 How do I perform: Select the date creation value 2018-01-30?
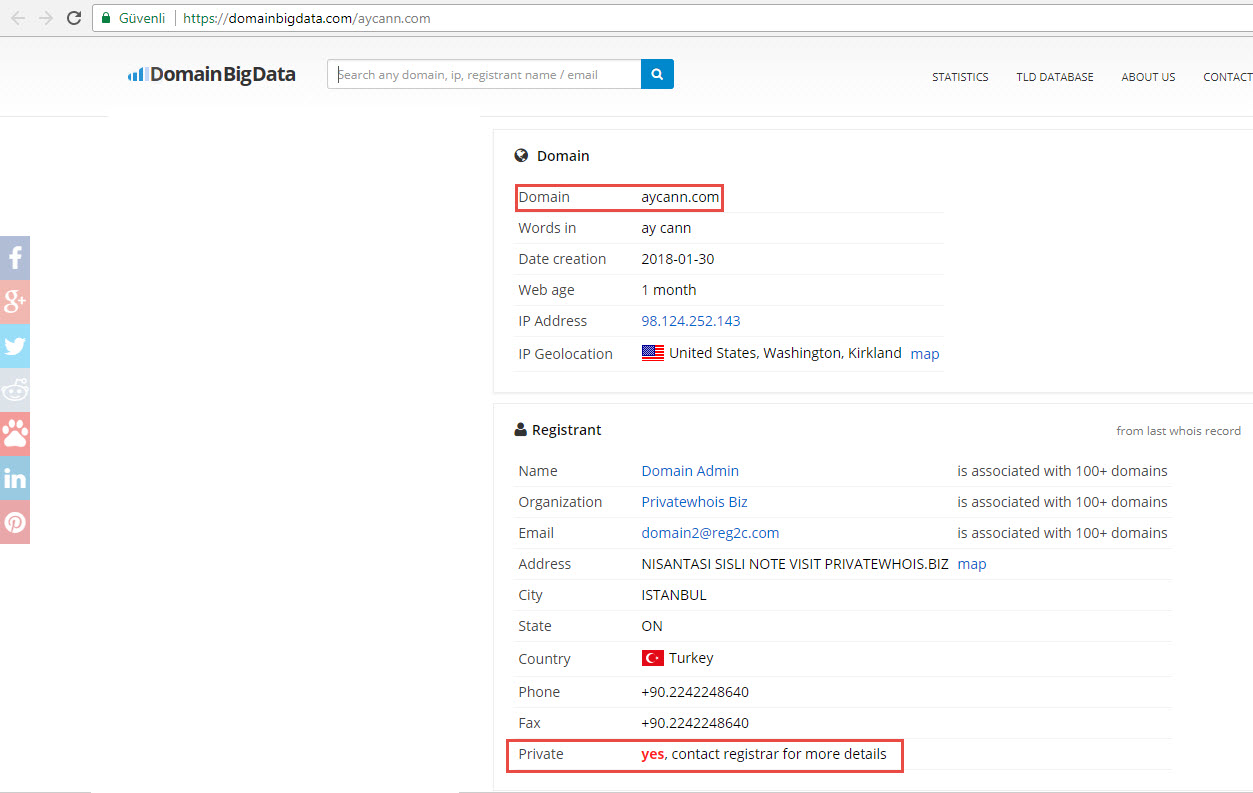pyautogui.click(x=678, y=259)
